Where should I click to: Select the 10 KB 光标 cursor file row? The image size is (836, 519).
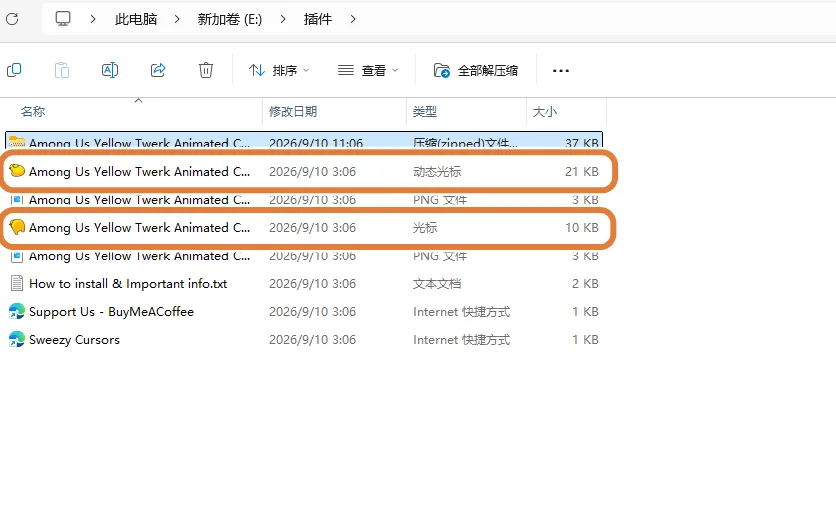point(304,228)
